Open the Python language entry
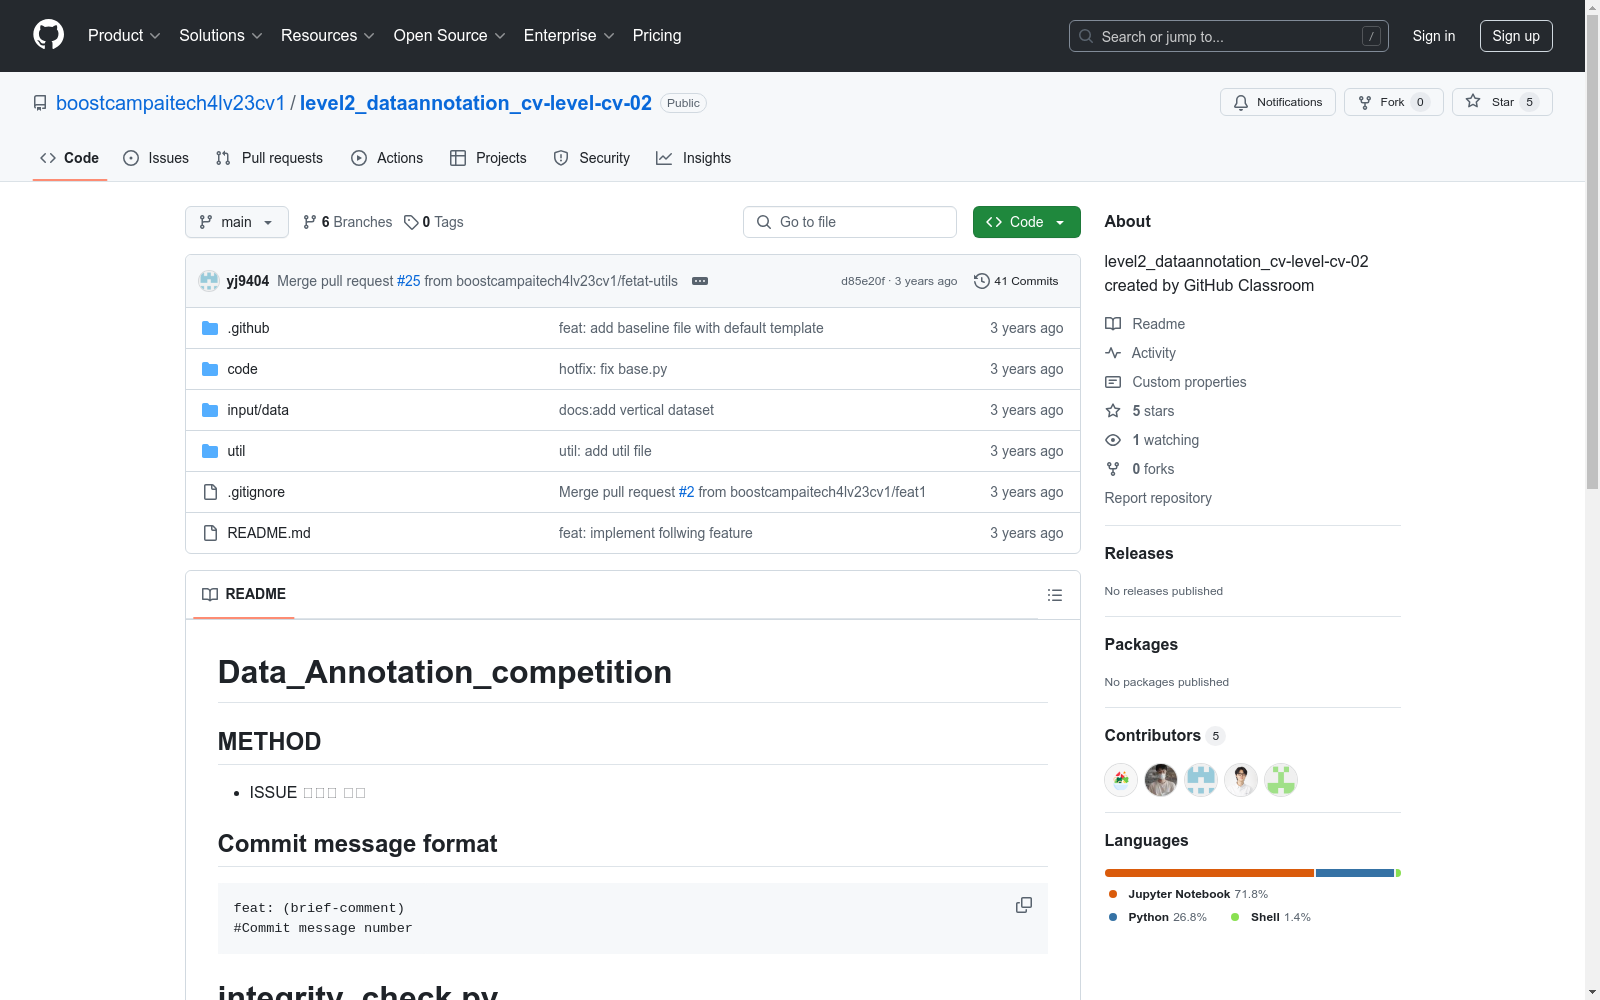The width and height of the screenshot is (1600, 1000). (x=1158, y=917)
